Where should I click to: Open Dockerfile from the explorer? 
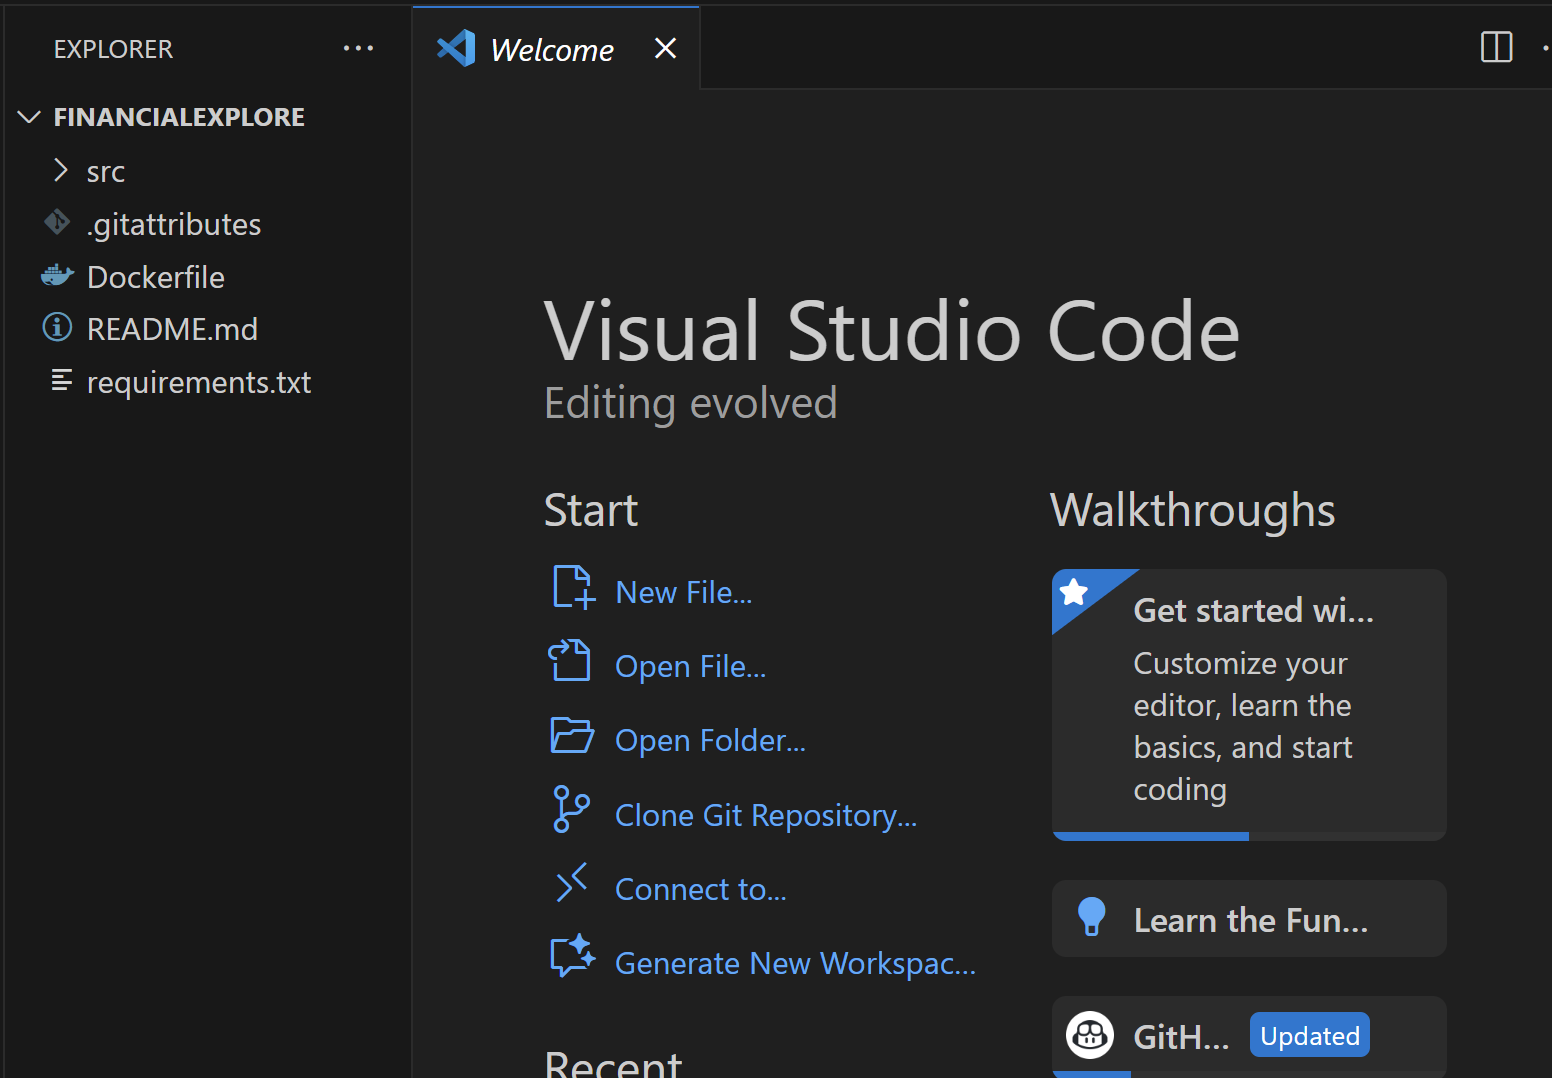coord(155,277)
